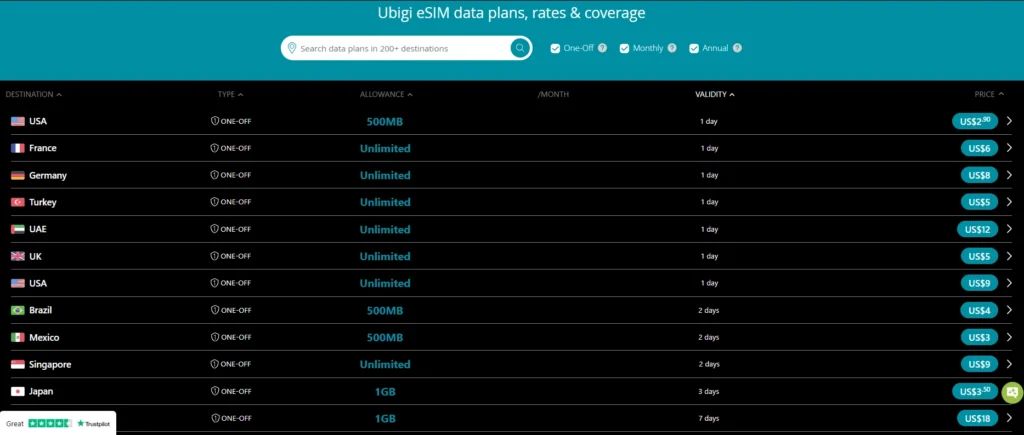Click the US$4 price button for Brazil
The image size is (1024, 435).
click(x=979, y=310)
